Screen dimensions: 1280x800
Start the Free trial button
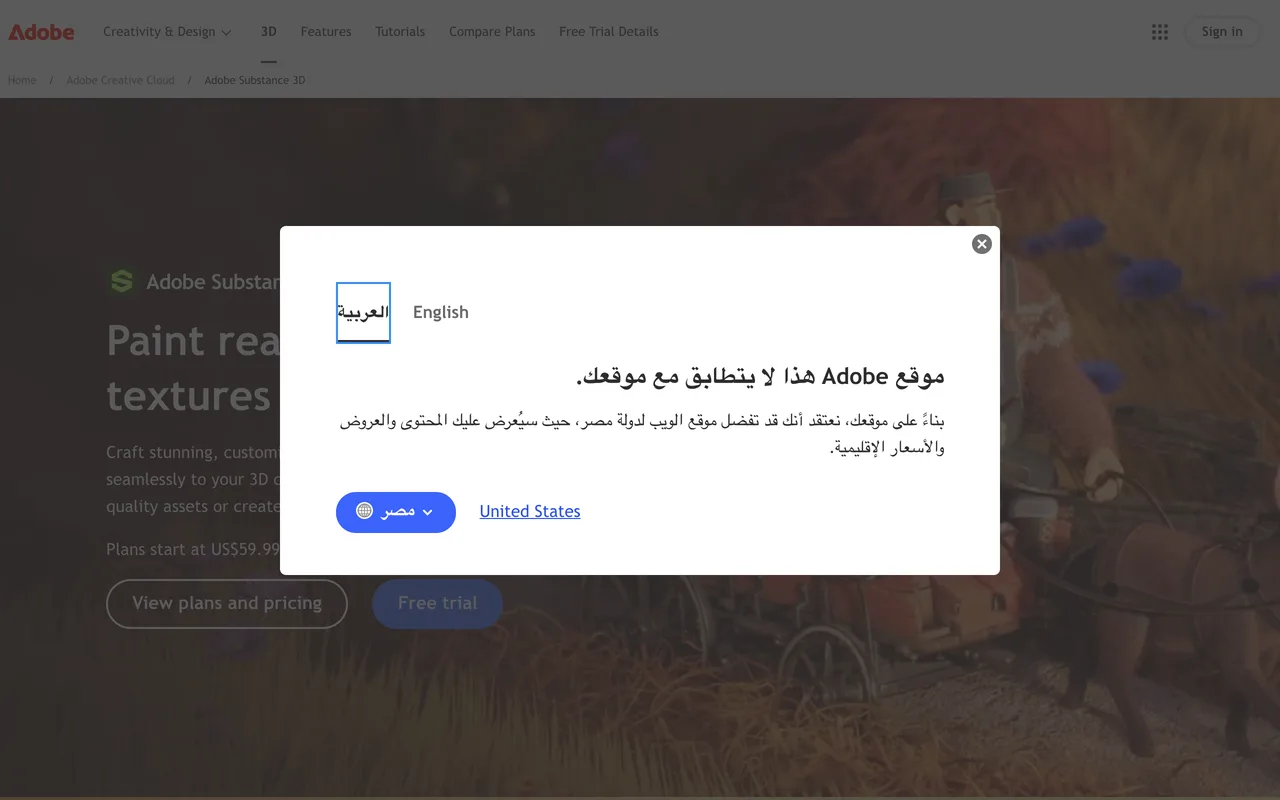[437, 603]
